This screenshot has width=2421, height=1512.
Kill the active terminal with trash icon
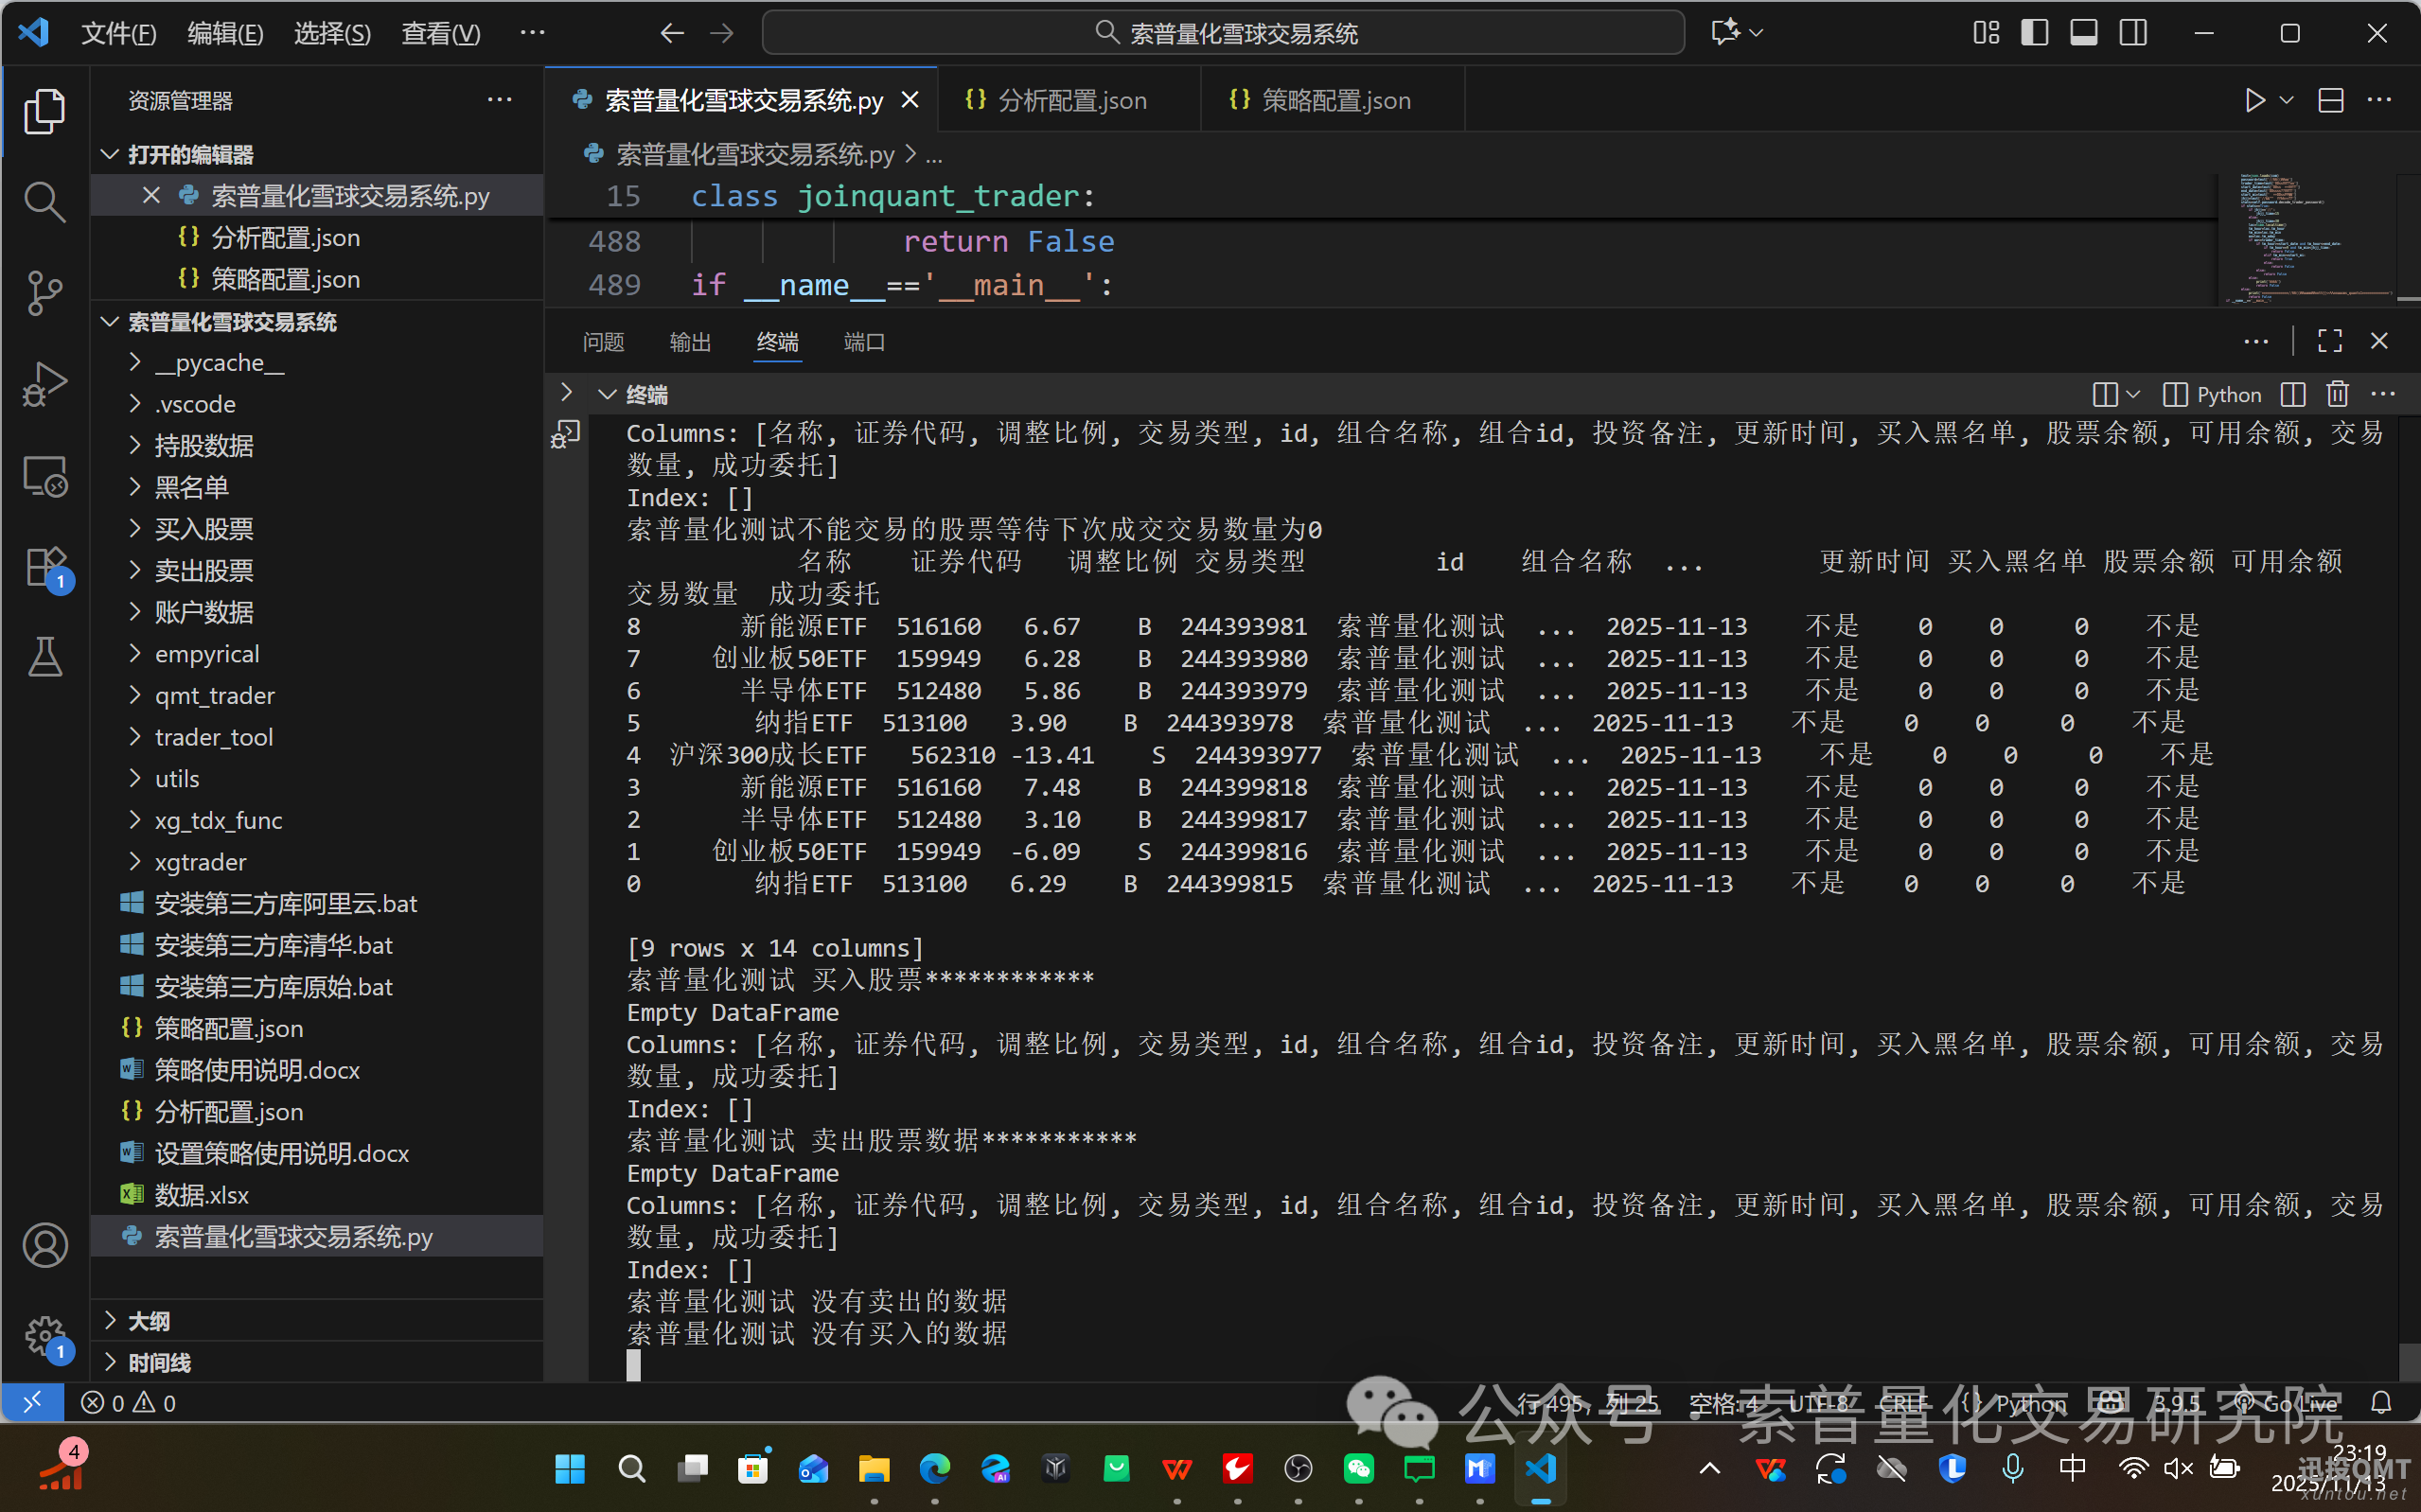2338,394
